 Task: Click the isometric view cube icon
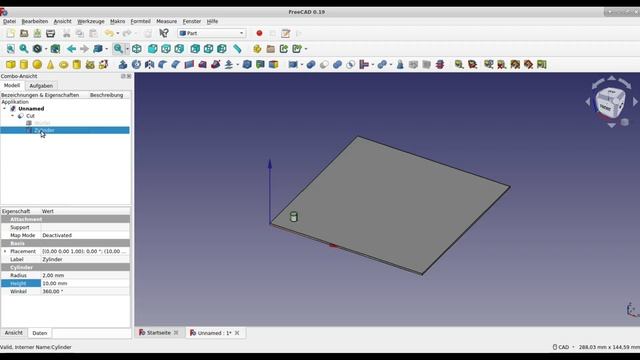tap(137, 49)
